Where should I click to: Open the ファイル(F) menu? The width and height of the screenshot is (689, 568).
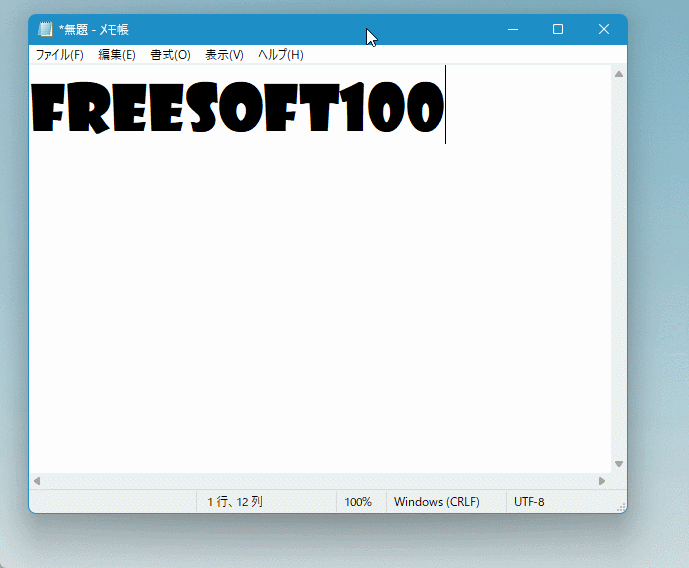coord(59,55)
